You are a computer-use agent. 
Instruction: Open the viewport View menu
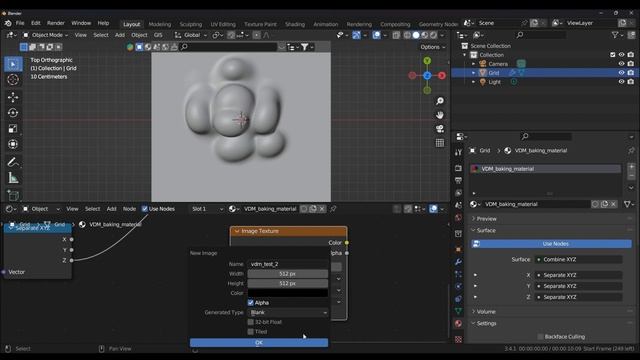point(80,35)
